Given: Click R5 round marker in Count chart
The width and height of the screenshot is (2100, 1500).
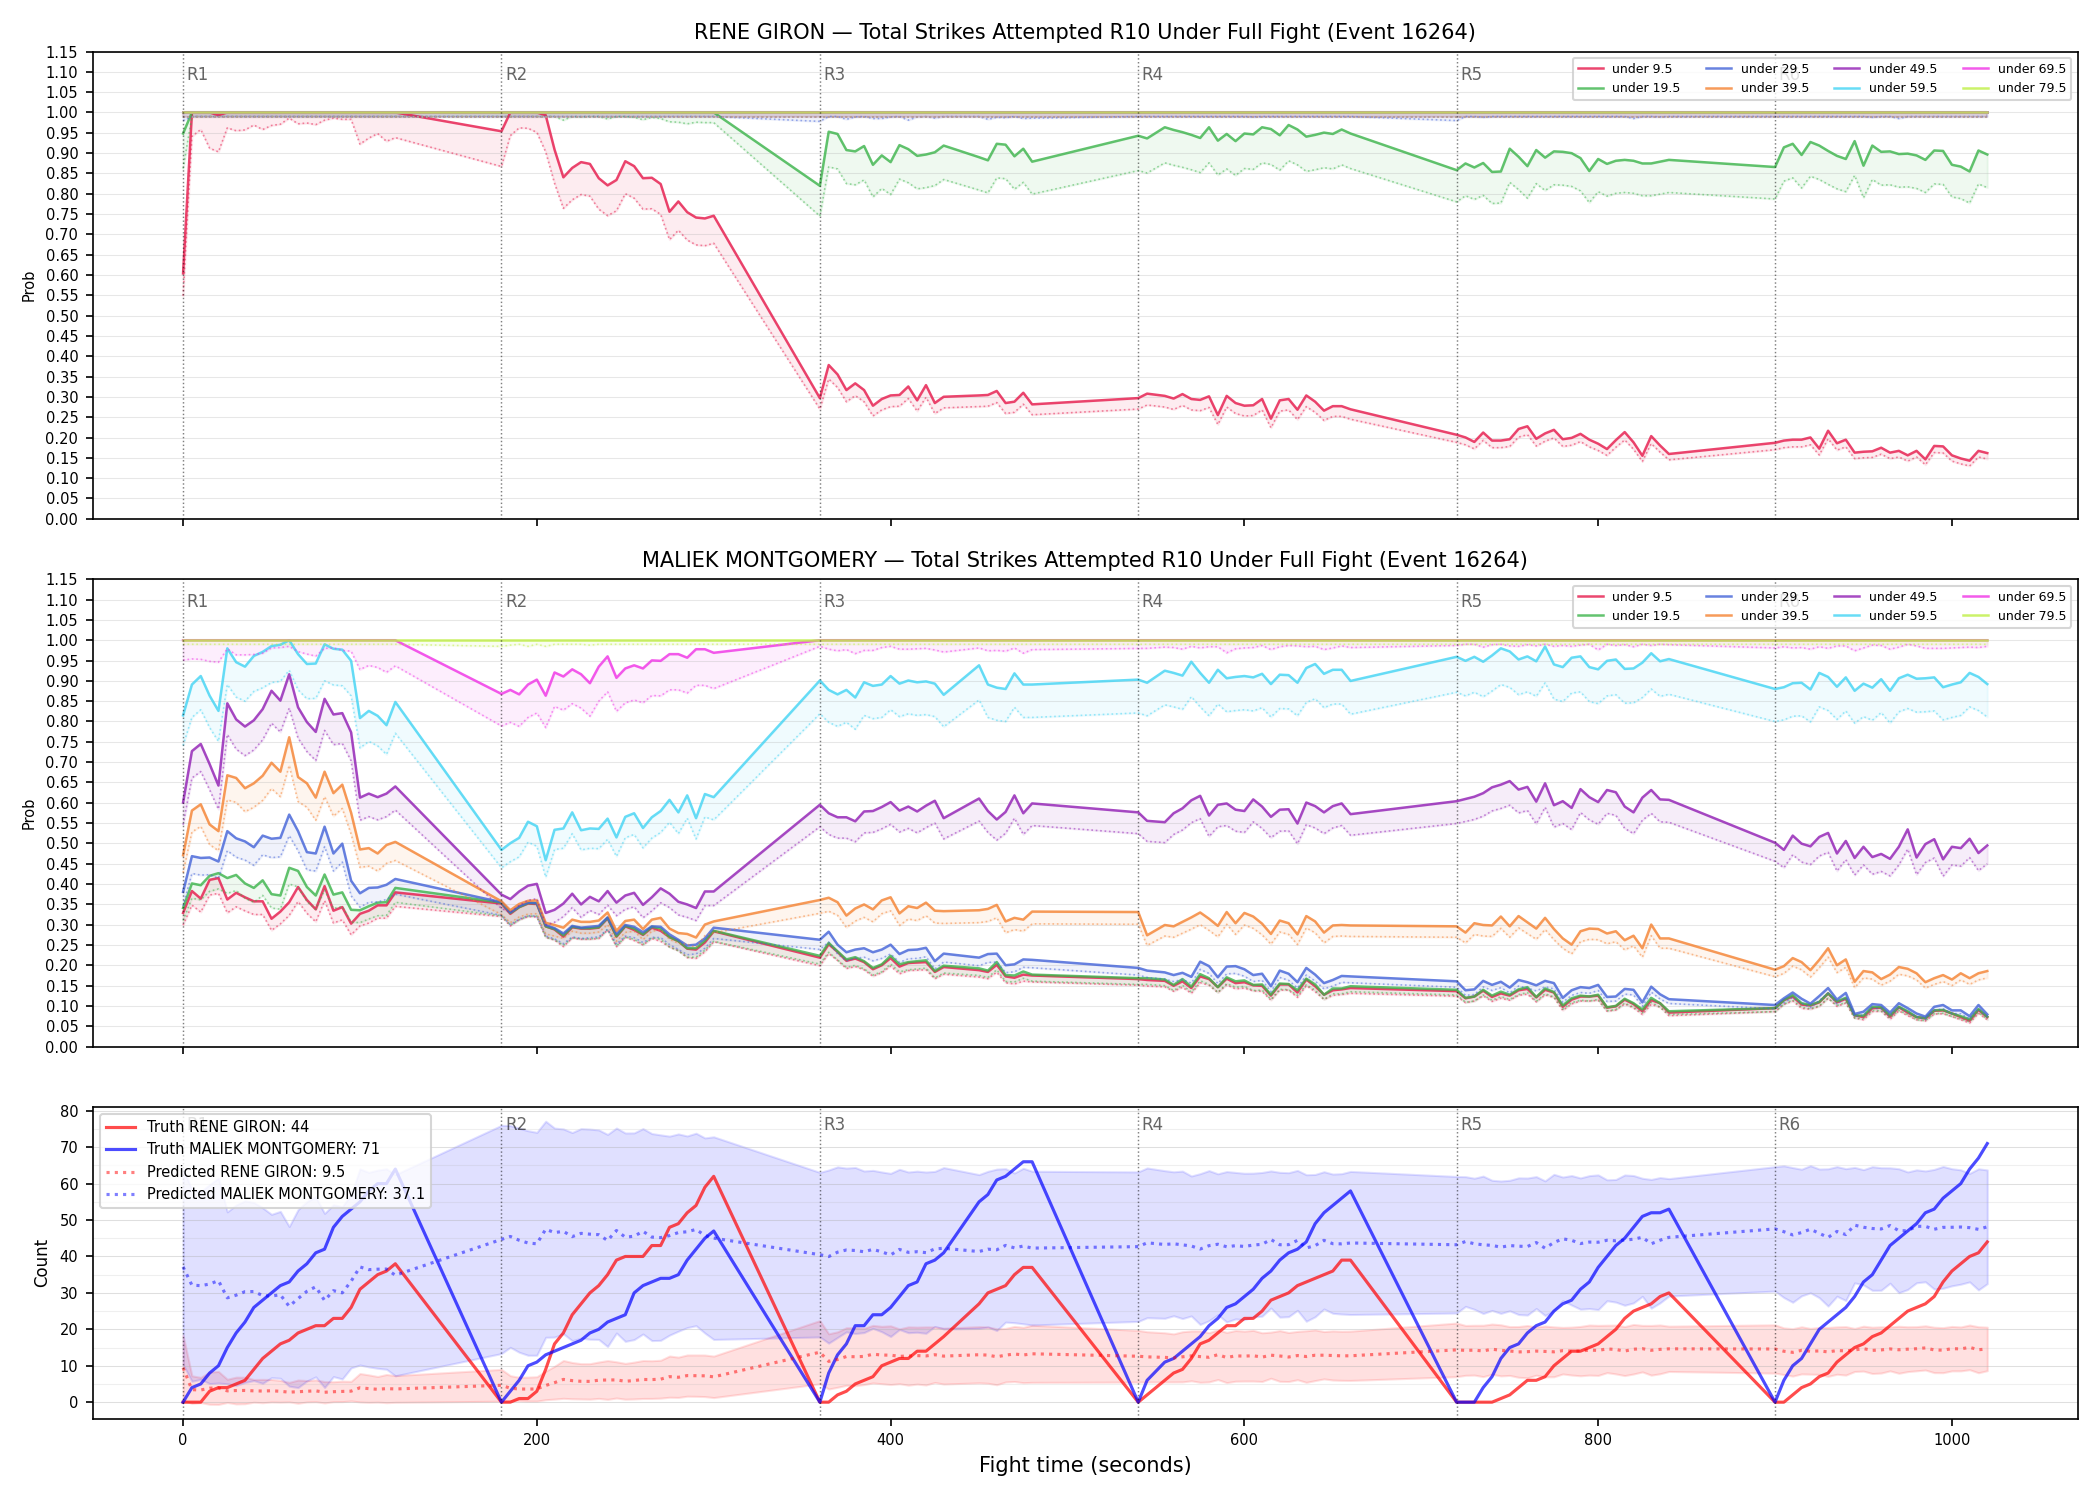Looking at the screenshot, I should (1471, 1124).
